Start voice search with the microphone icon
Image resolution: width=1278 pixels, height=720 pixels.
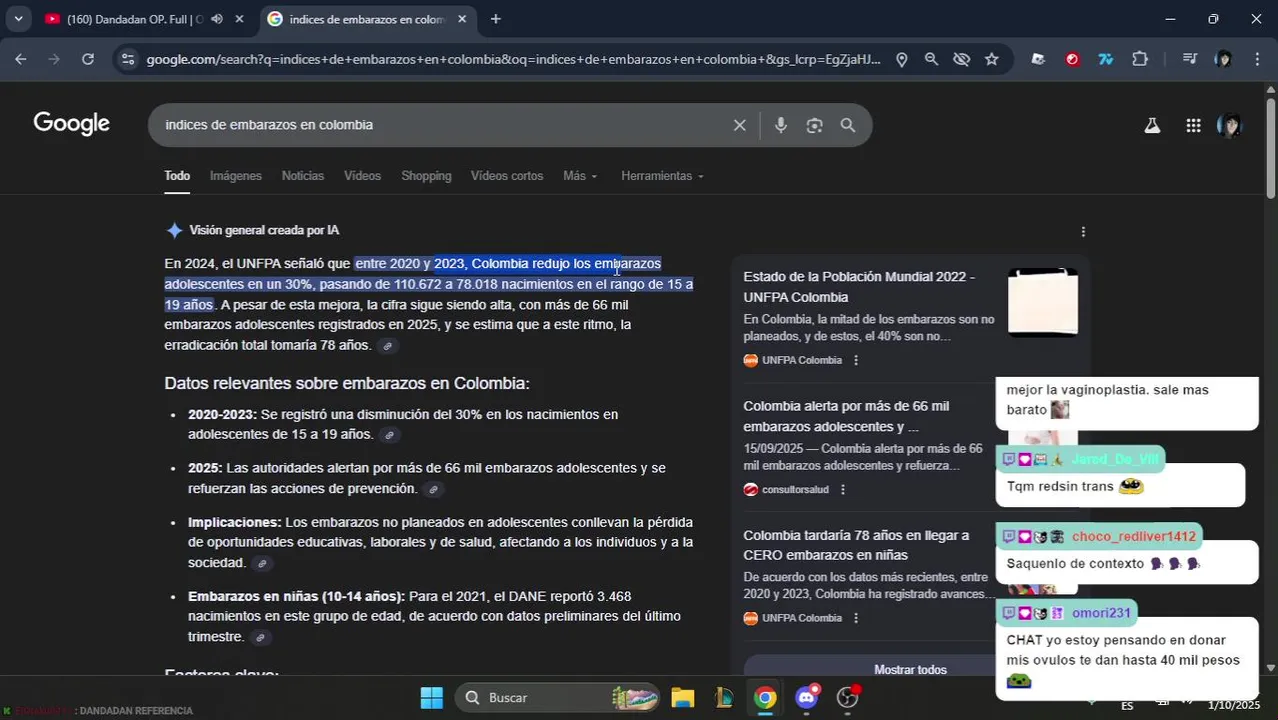click(781, 125)
